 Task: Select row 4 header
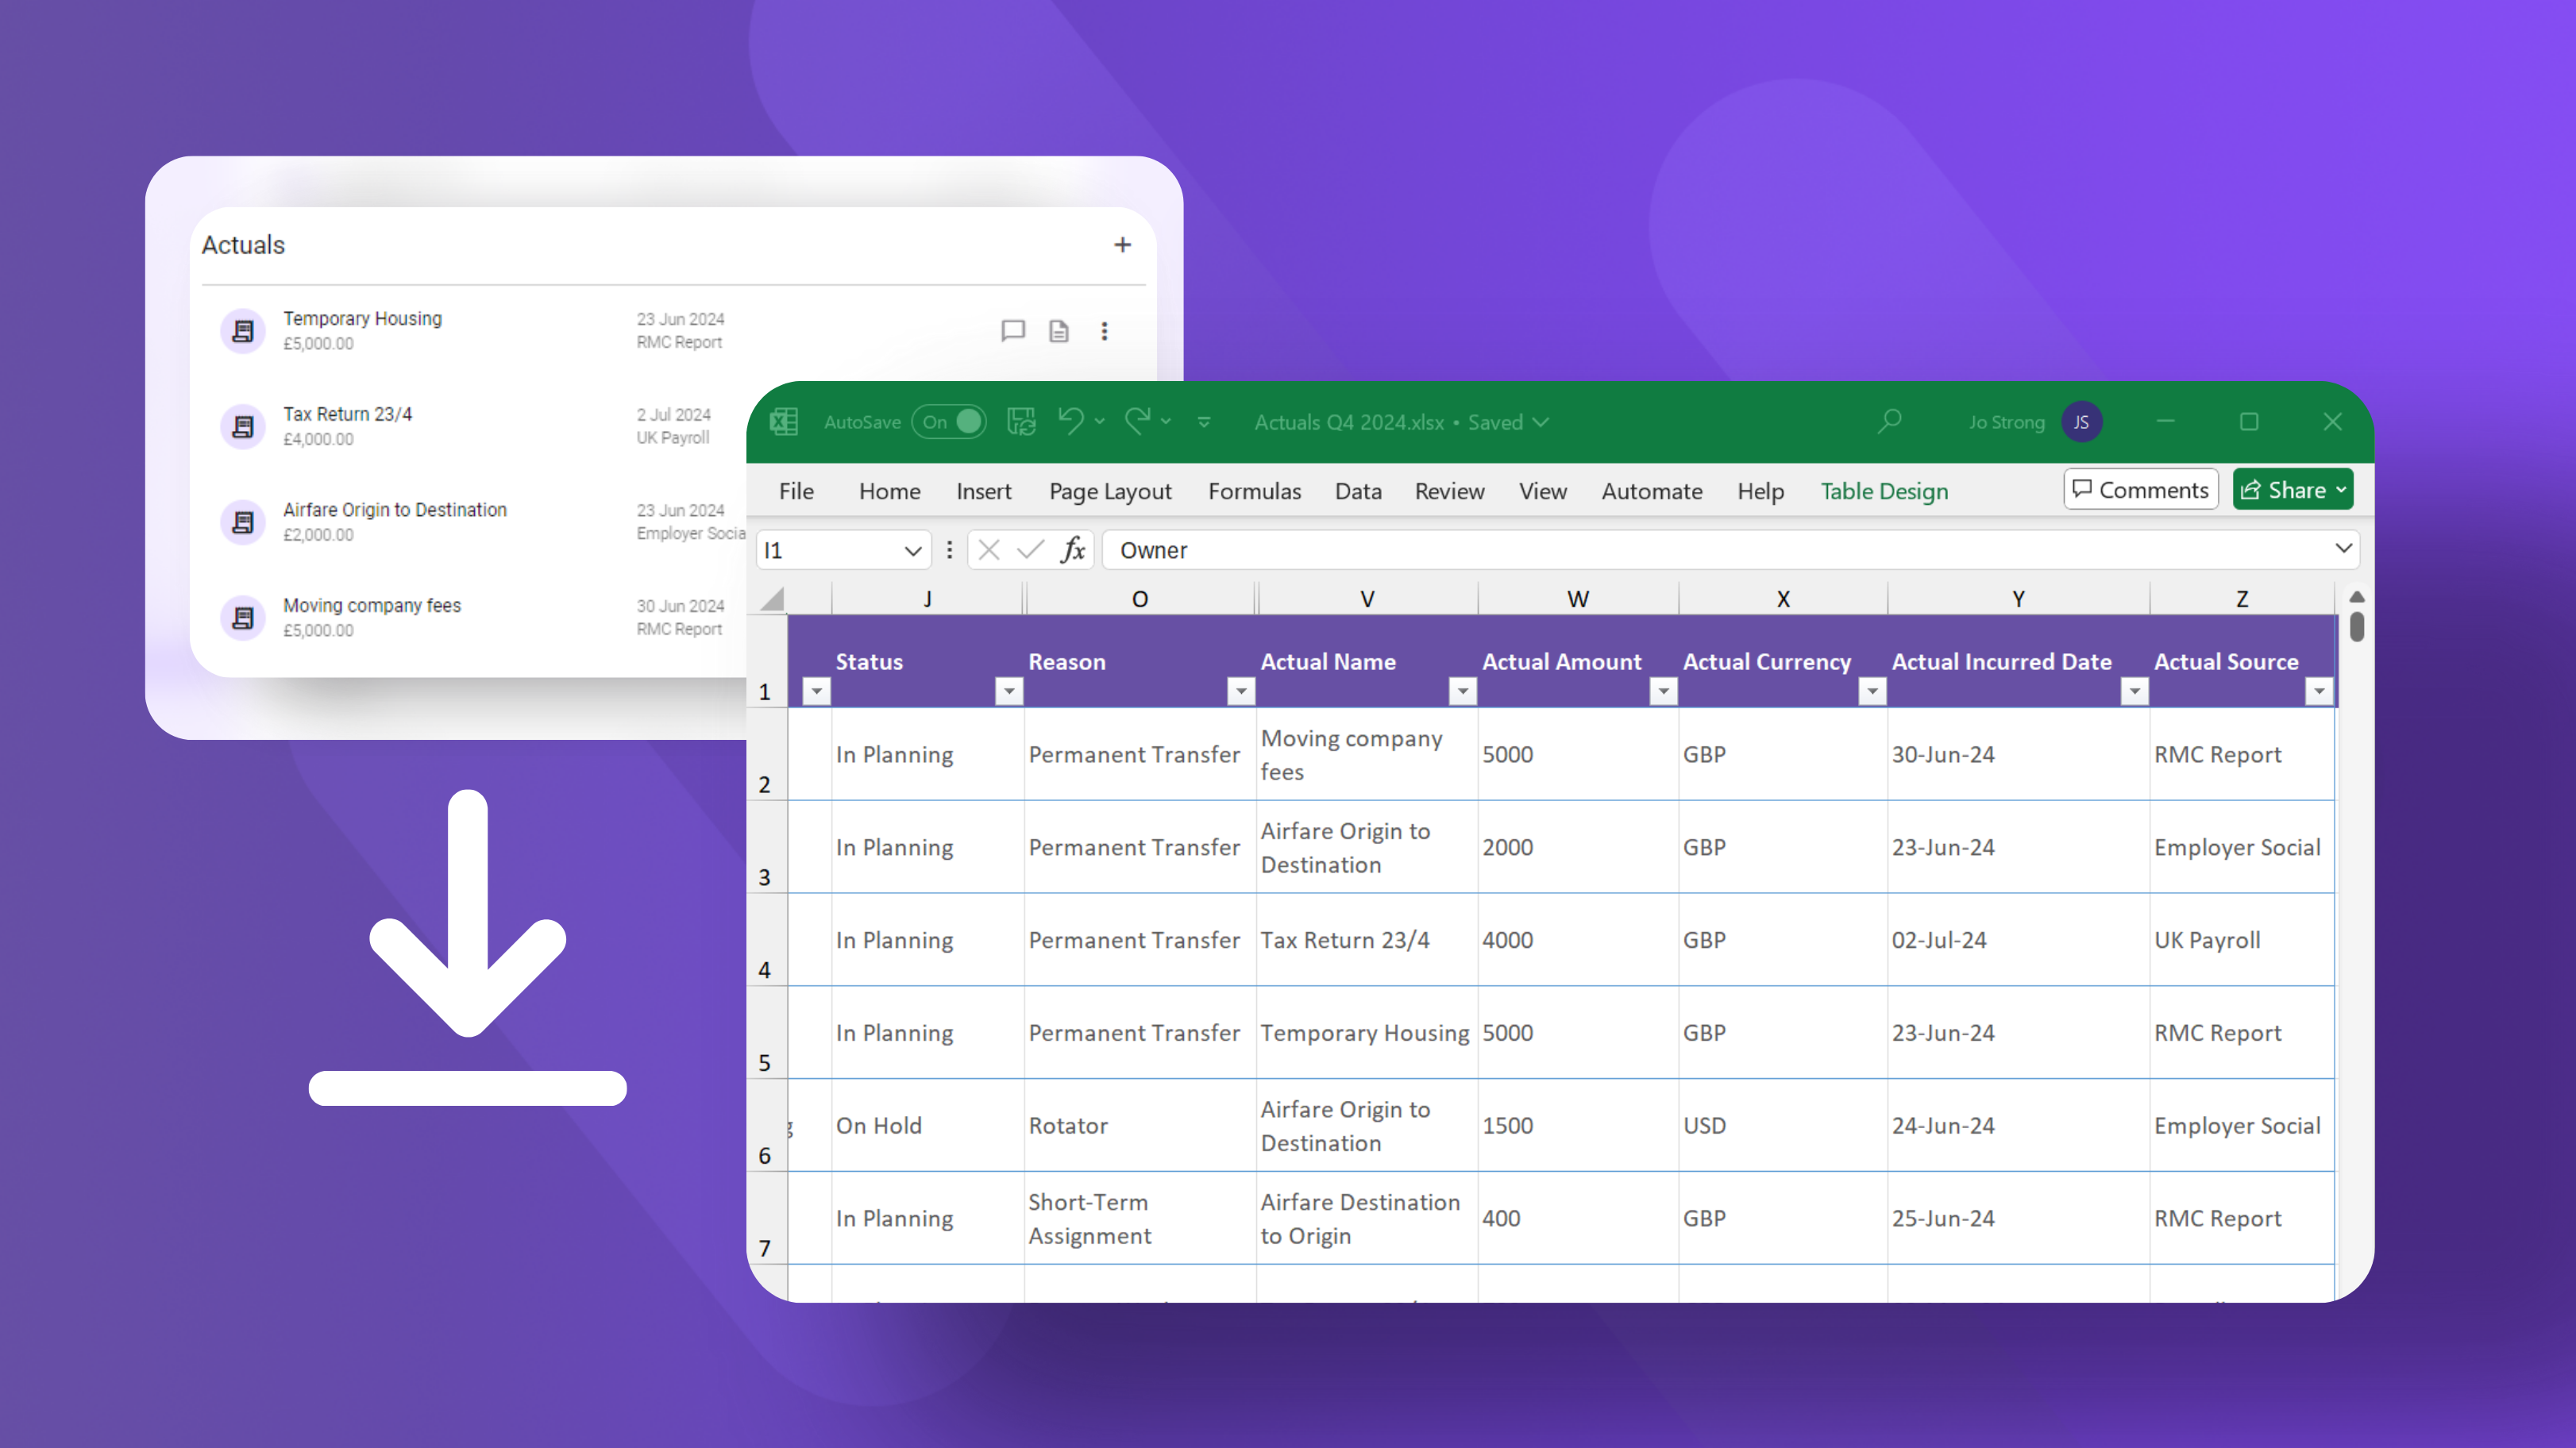coord(766,940)
